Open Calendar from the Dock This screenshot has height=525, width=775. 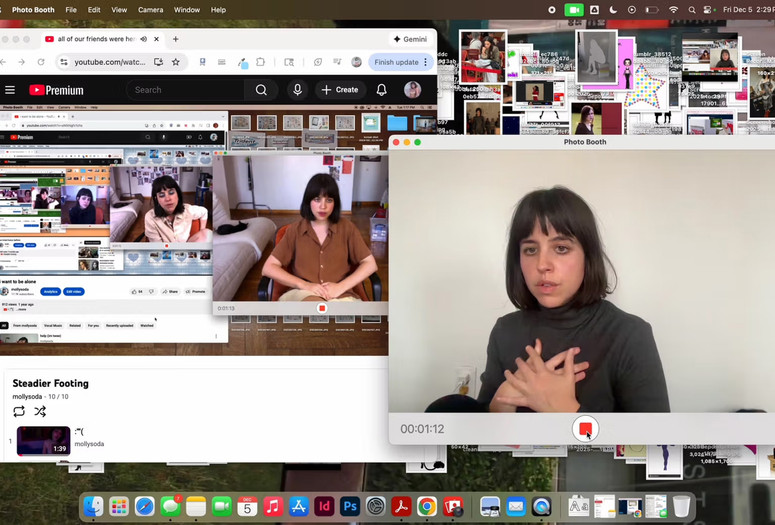(x=247, y=507)
